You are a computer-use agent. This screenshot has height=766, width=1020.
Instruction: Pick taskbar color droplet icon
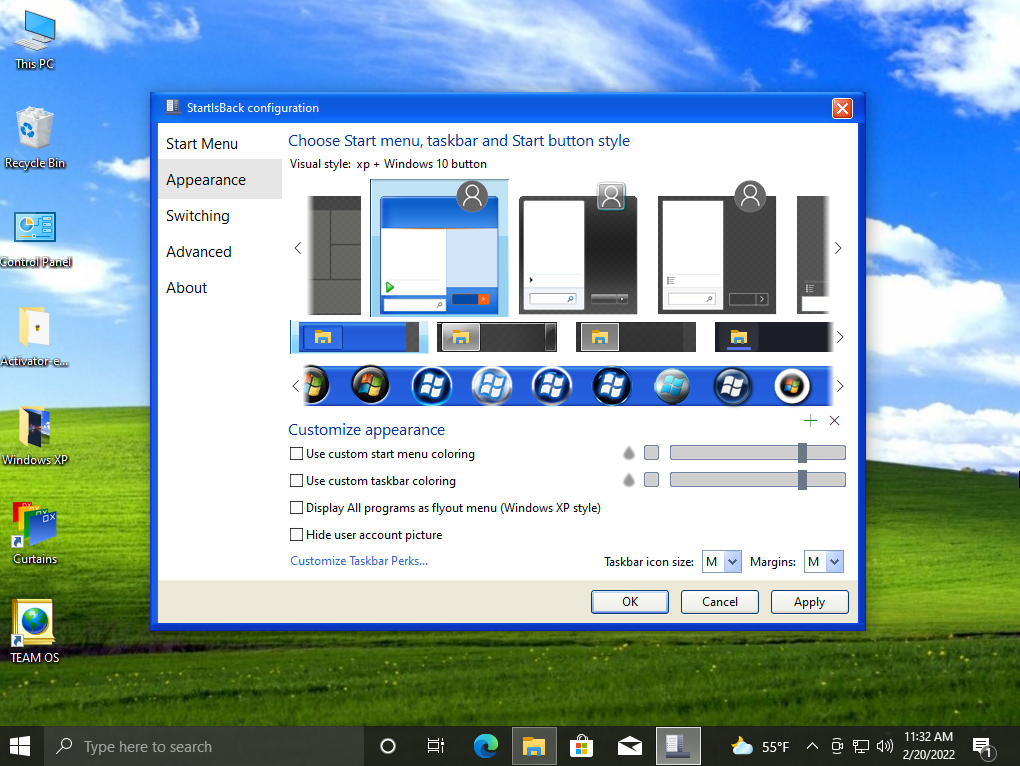click(x=628, y=481)
